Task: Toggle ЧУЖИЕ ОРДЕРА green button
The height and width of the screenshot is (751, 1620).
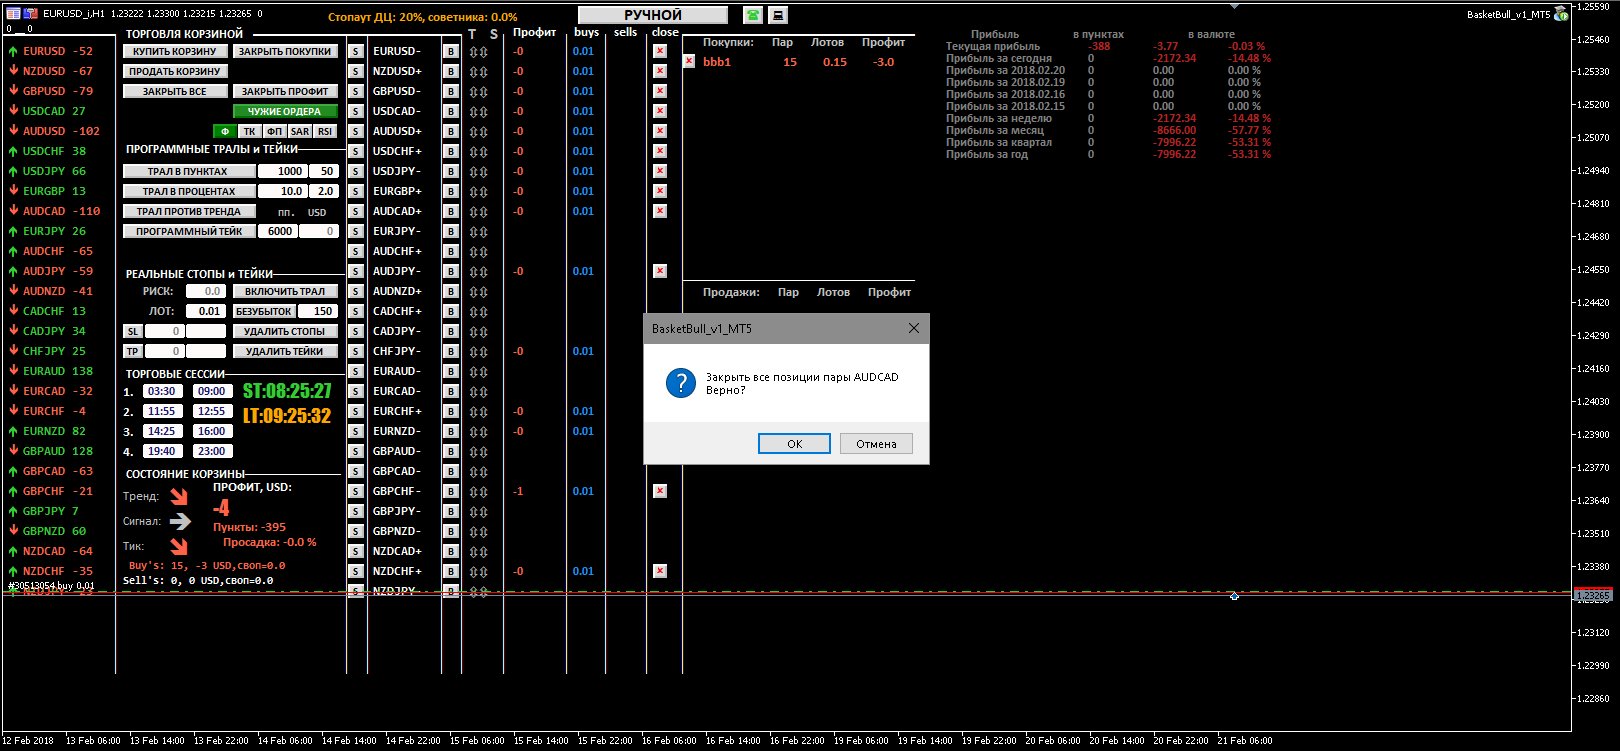Action: (x=285, y=111)
